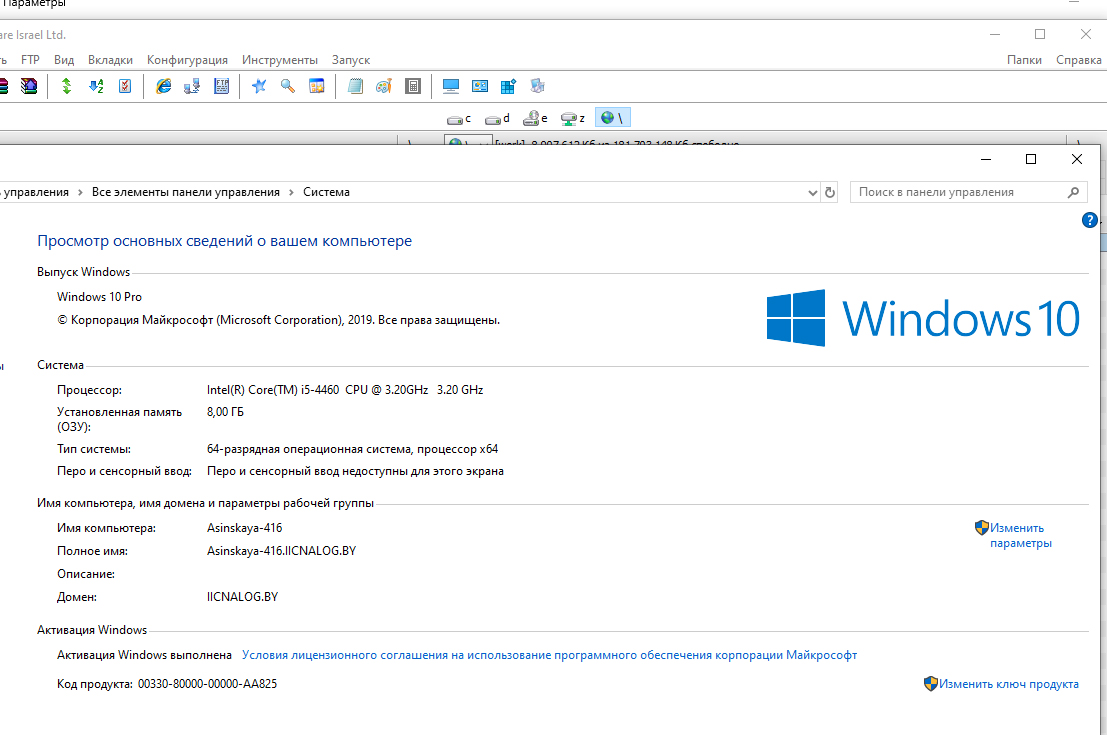
Task: Launch Paint from the toolbar palette icon
Action: click(384, 86)
